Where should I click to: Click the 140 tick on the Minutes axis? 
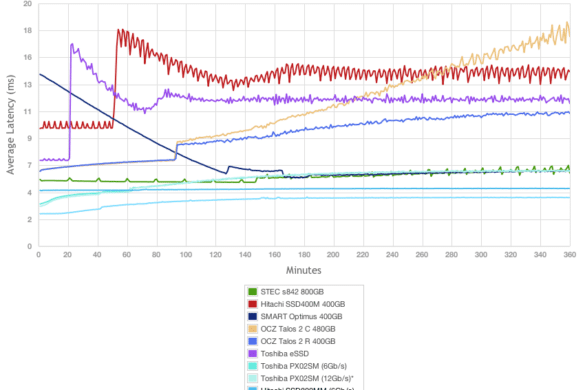tap(245, 255)
